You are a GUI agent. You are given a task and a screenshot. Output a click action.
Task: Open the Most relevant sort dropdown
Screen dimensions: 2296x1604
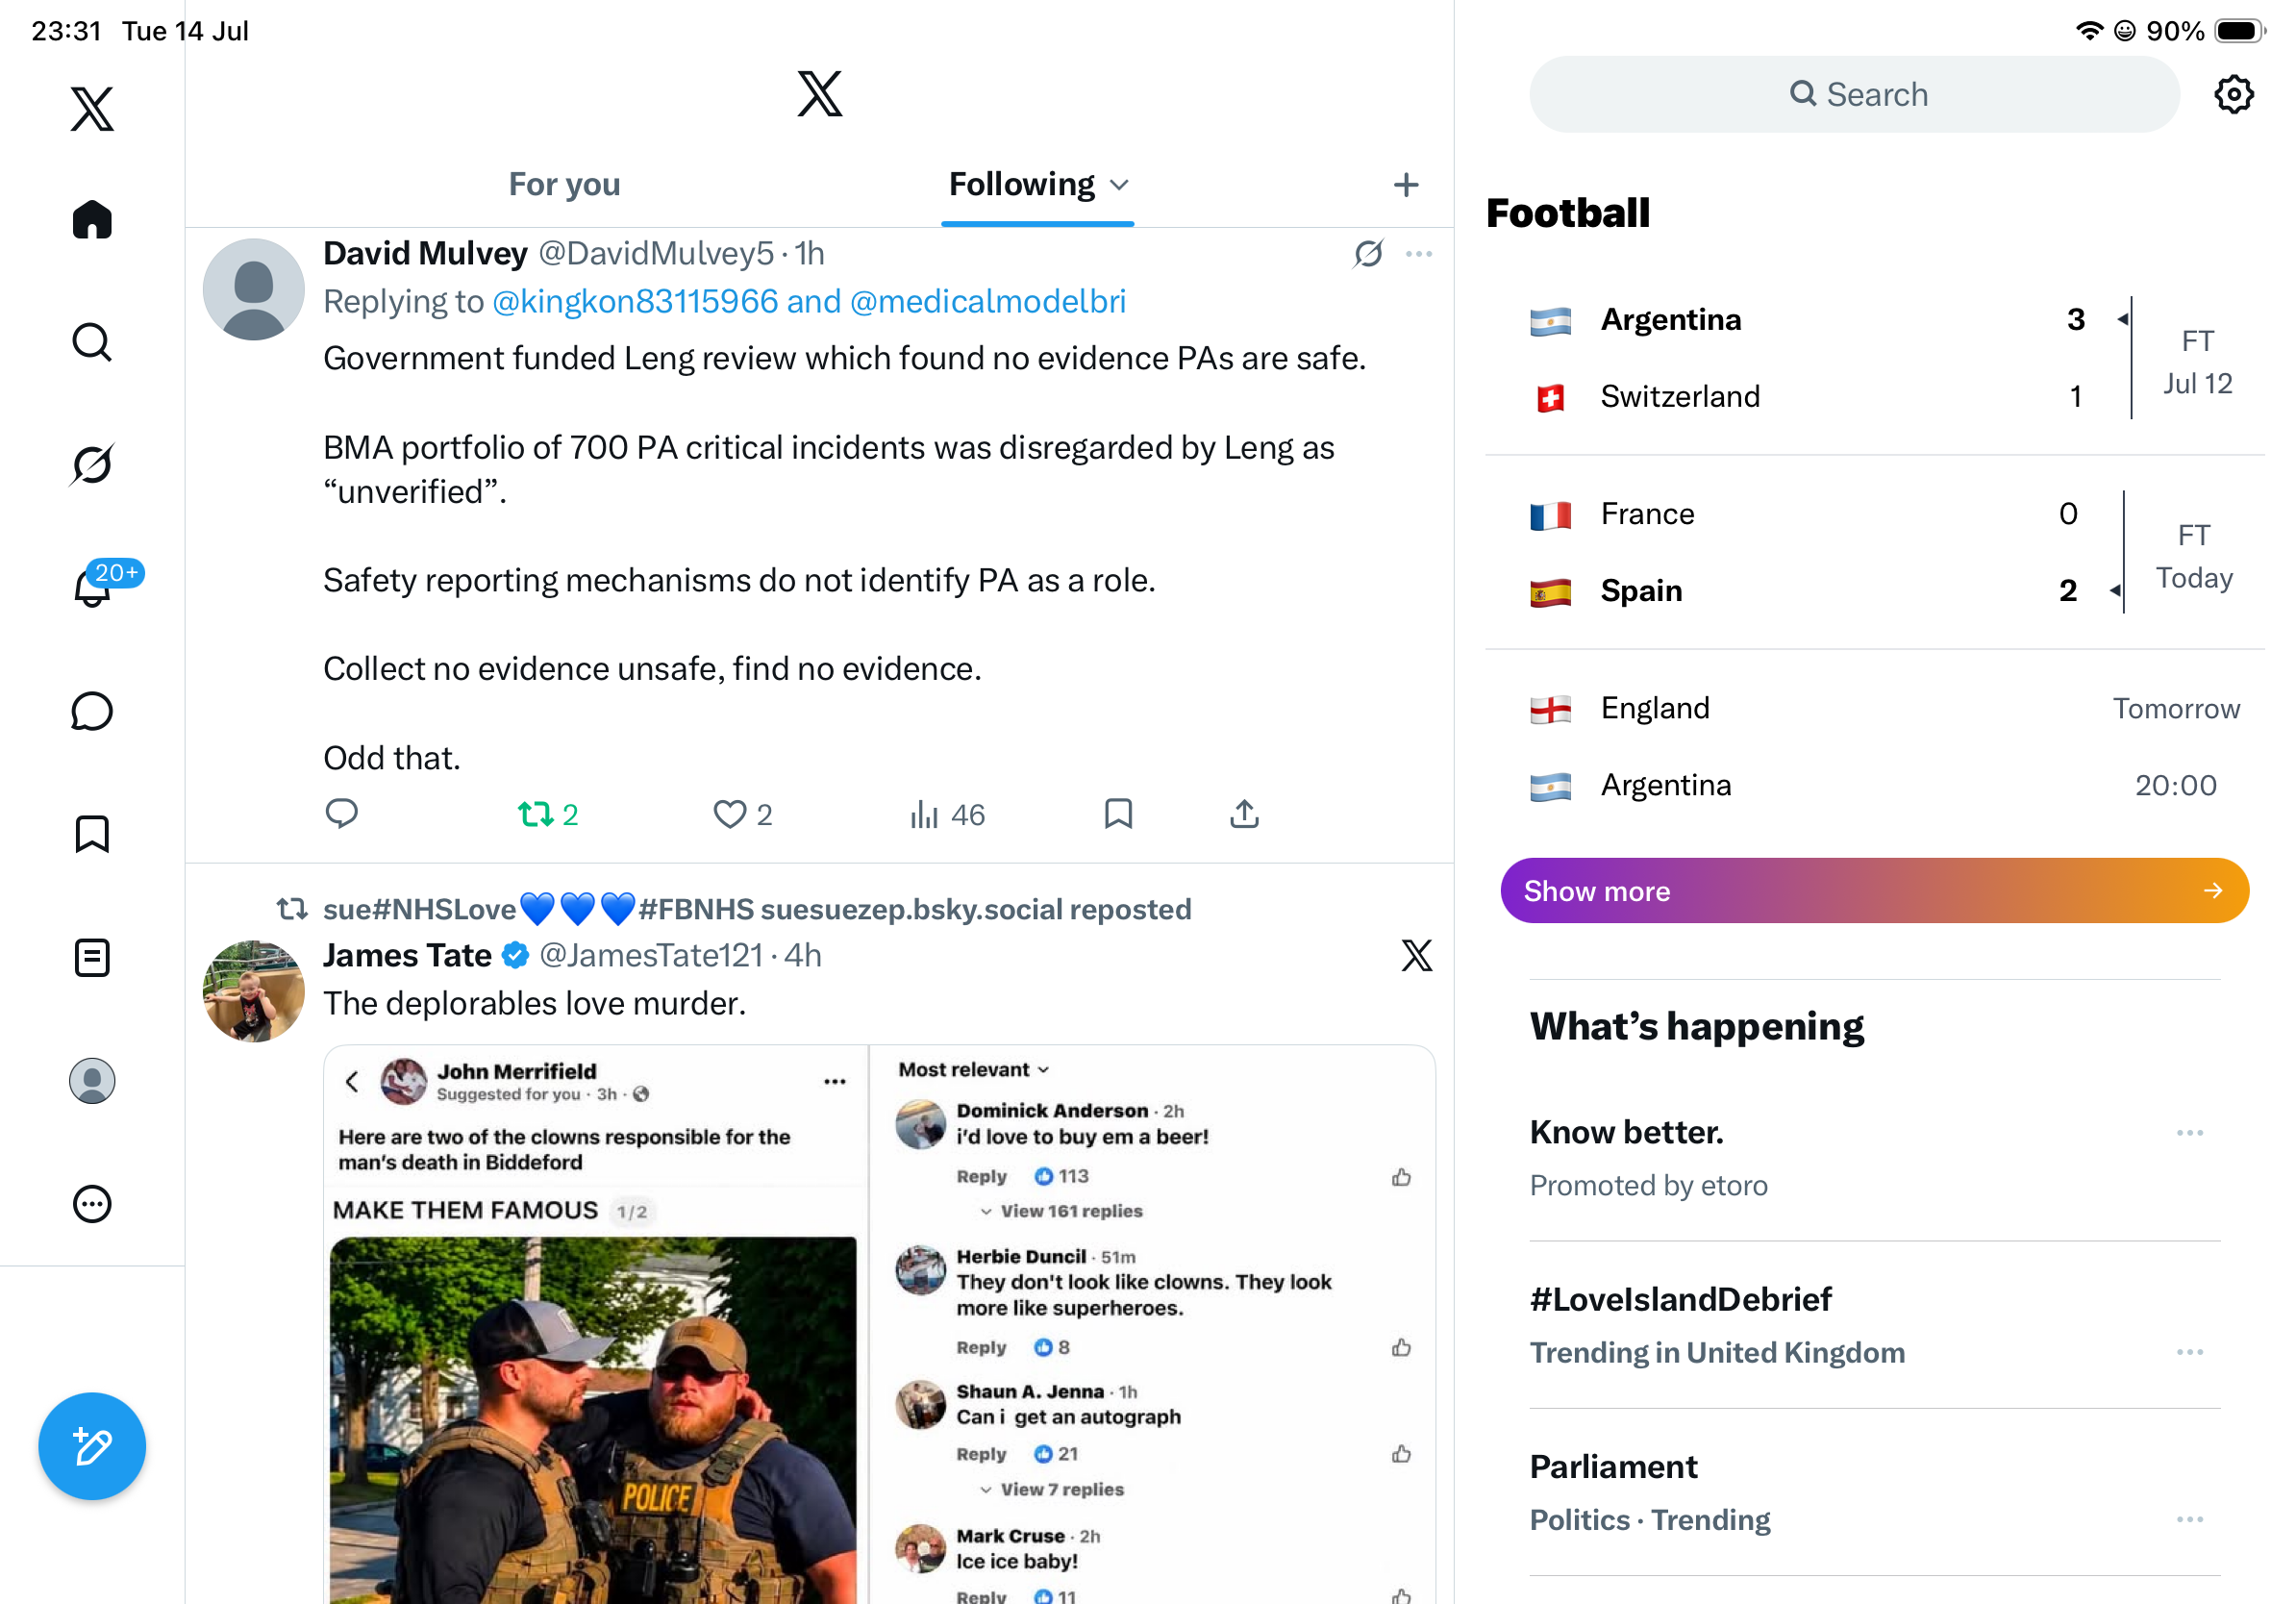(x=973, y=1070)
